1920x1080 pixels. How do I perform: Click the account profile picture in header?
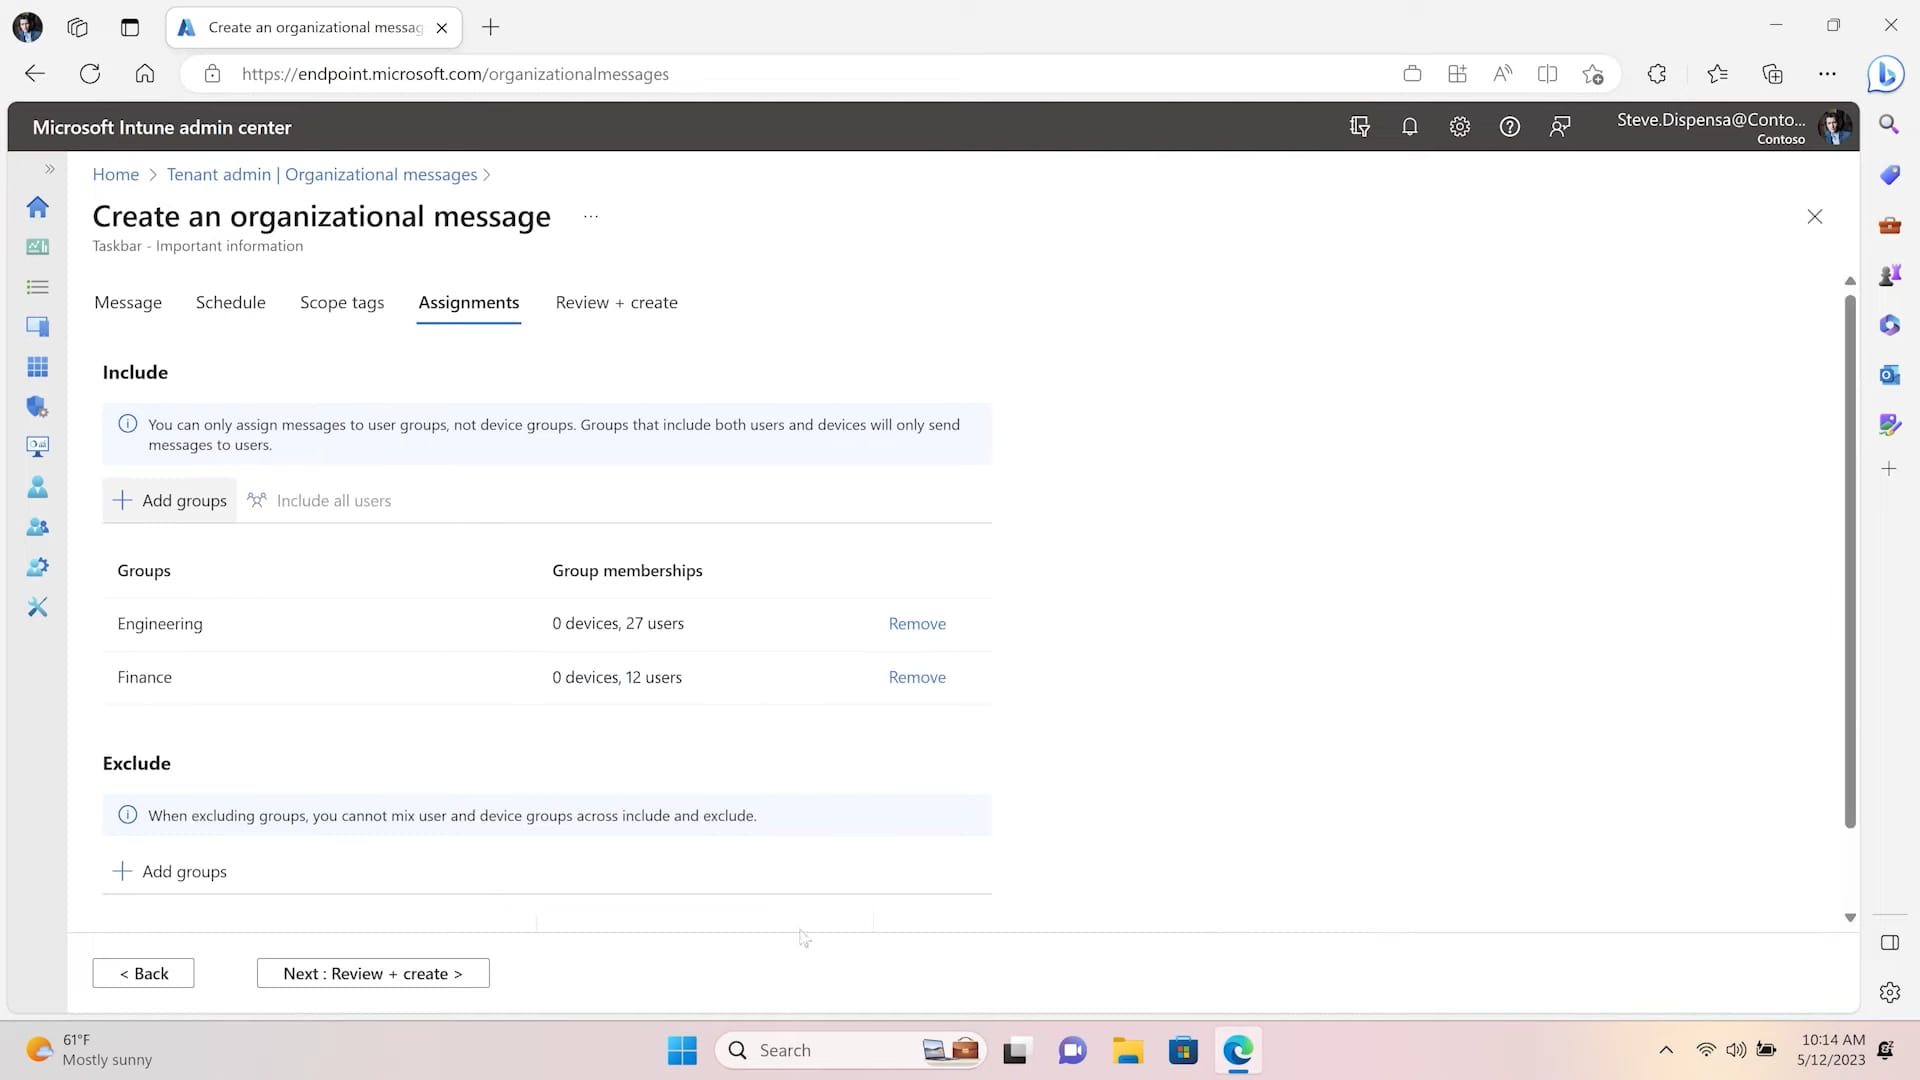[1834, 127]
